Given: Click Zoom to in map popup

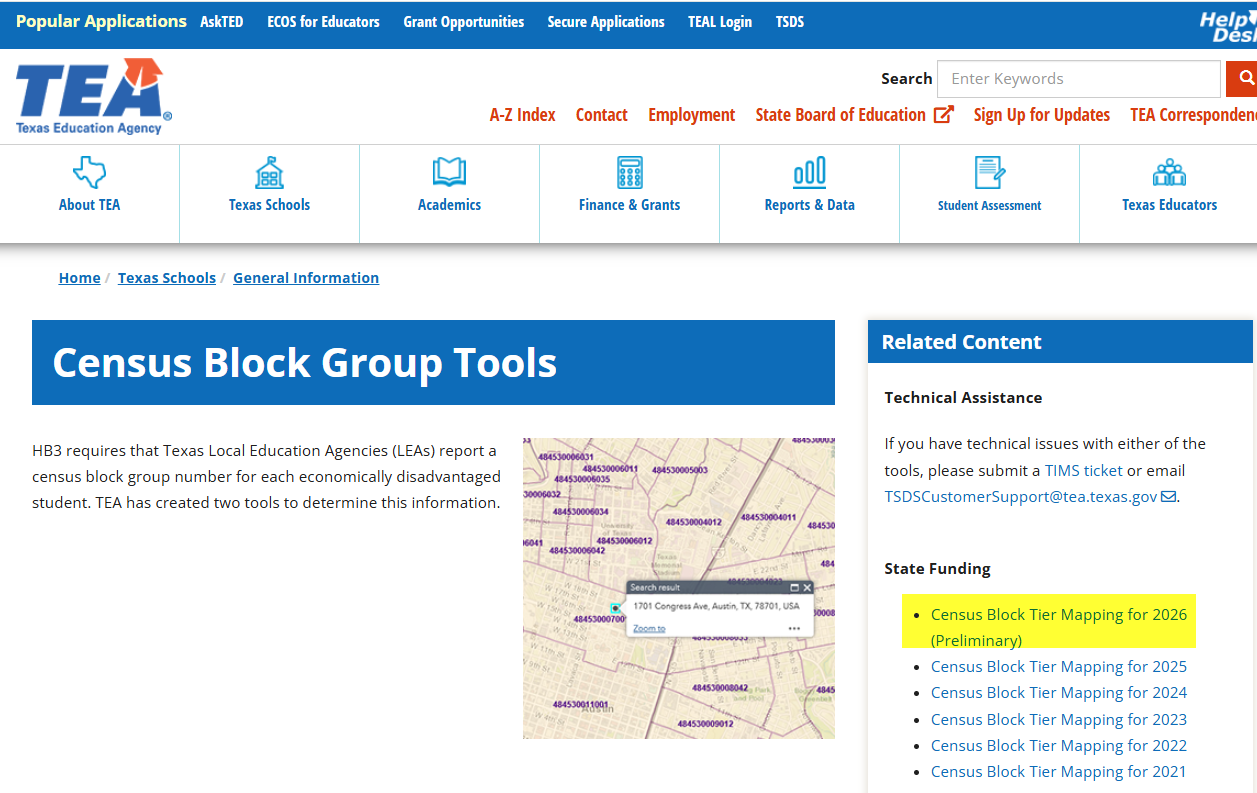Looking at the screenshot, I should coord(649,628).
